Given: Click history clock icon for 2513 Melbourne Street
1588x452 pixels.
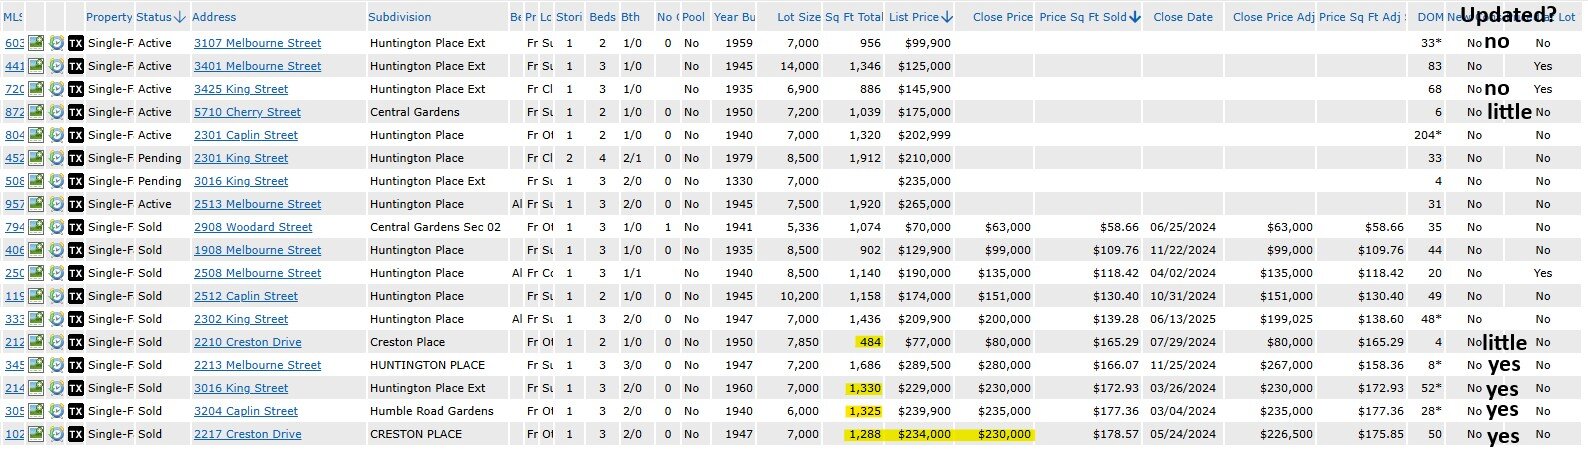Looking at the screenshot, I should (x=56, y=204).
